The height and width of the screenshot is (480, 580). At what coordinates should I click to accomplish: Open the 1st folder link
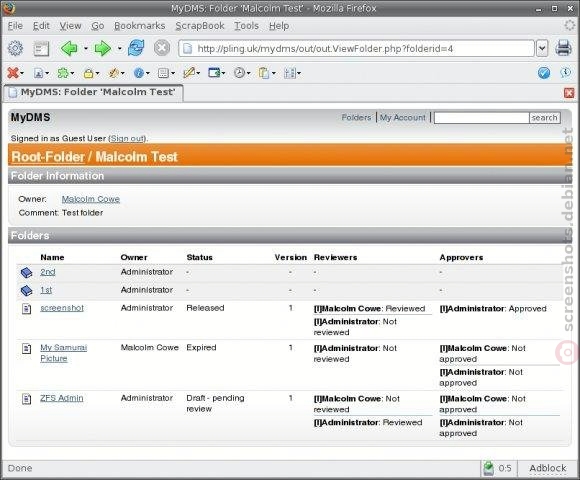pos(46,290)
